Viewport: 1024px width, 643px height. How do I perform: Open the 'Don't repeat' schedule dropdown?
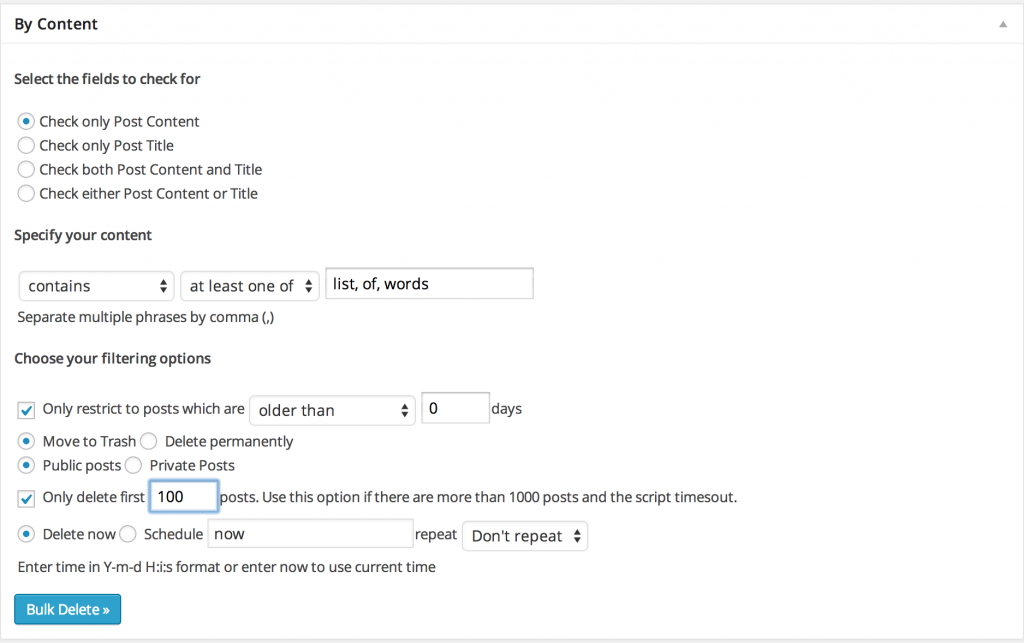pyautogui.click(x=524, y=536)
